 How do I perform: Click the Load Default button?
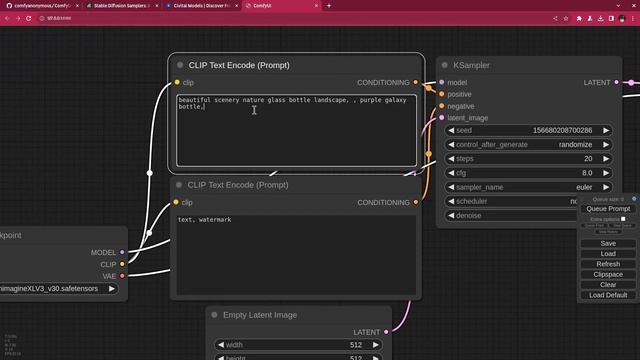[x=608, y=295]
